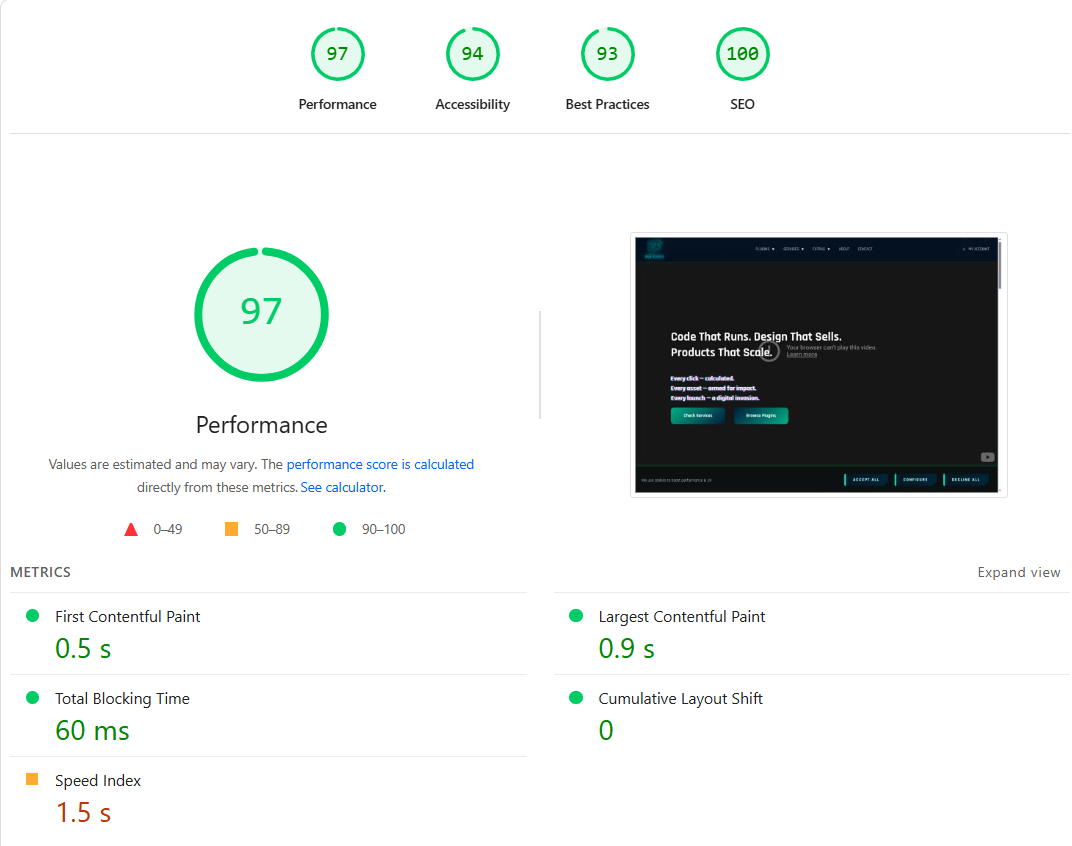Click the red triangle 0–49 legend icon
This screenshot has height=846, width=1072.
click(x=131, y=529)
